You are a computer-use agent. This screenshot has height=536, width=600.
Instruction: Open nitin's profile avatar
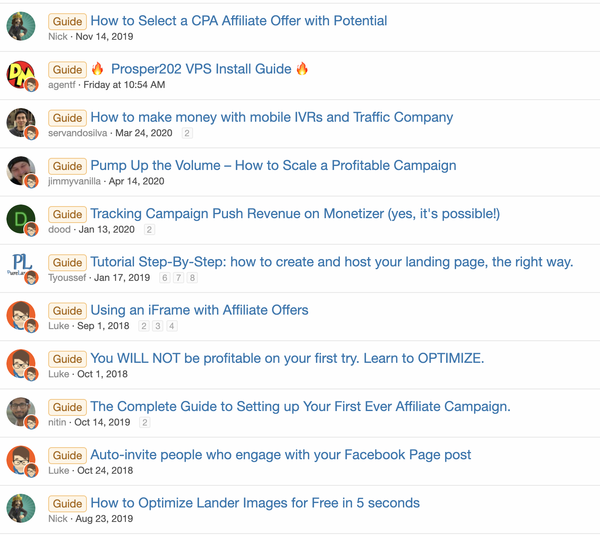pyautogui.click(x=21, y=412)
